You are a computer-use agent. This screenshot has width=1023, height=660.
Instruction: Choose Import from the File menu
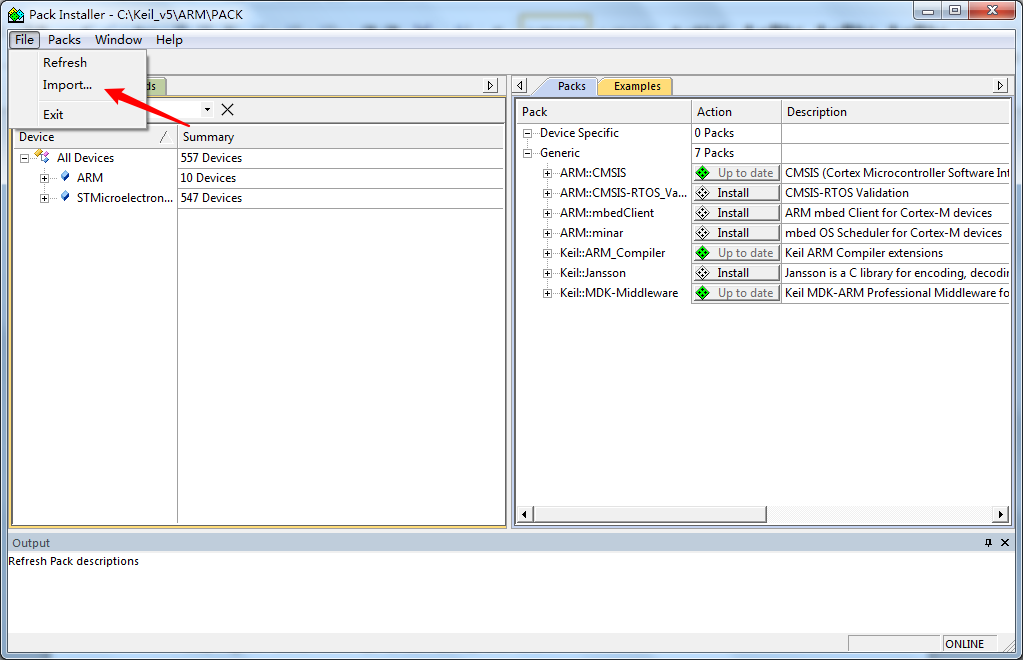coord(67,85)
